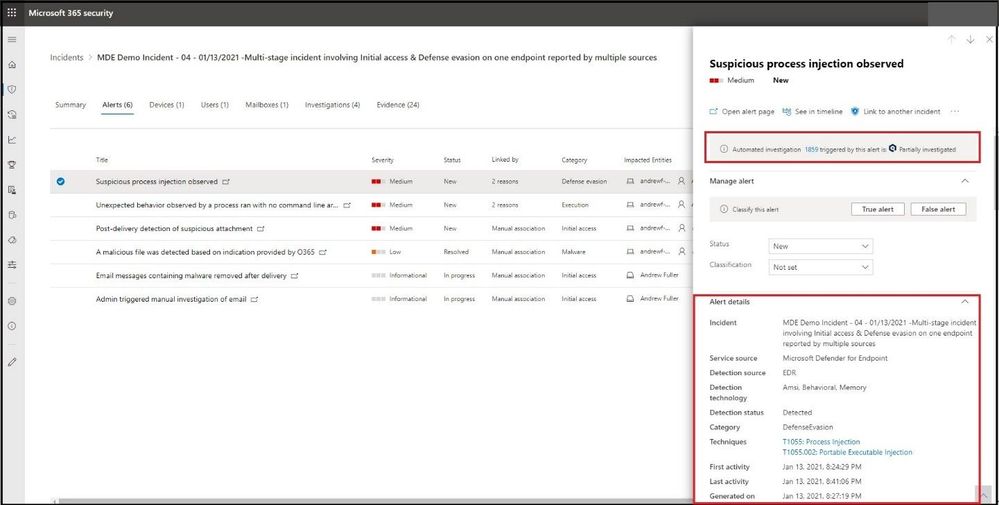Select 'A malicious file was detected' row title

[205, 252]
